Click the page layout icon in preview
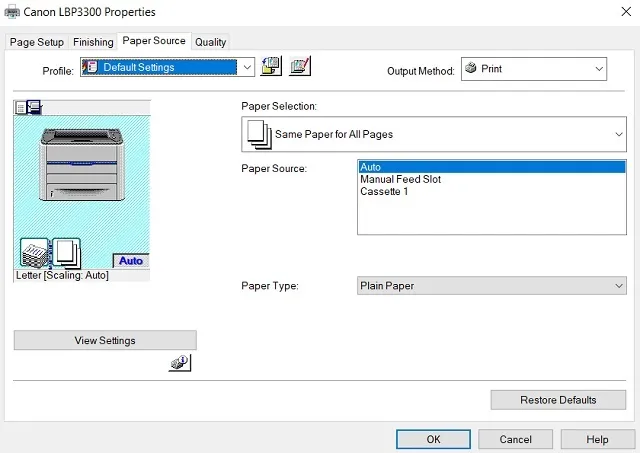Viewport: 640px width, 453px height. pyautogui.click(x=66, y=252)
